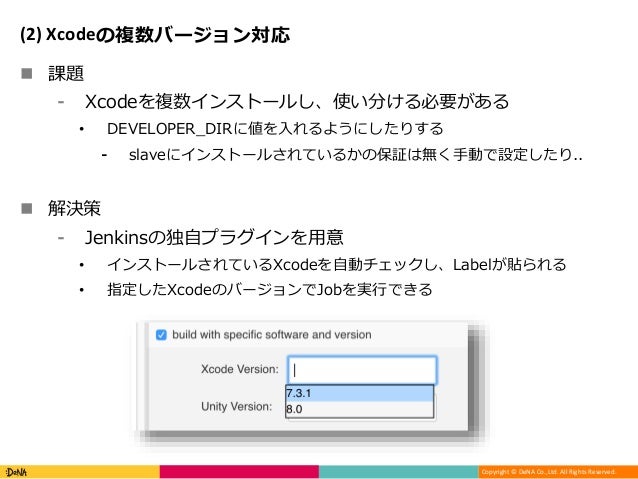Click the line 'Jenkinsの独自プラグインを用意'
The height and width of the screenshot is (479, 638).
pyautogui.click(x=214, y=237)
